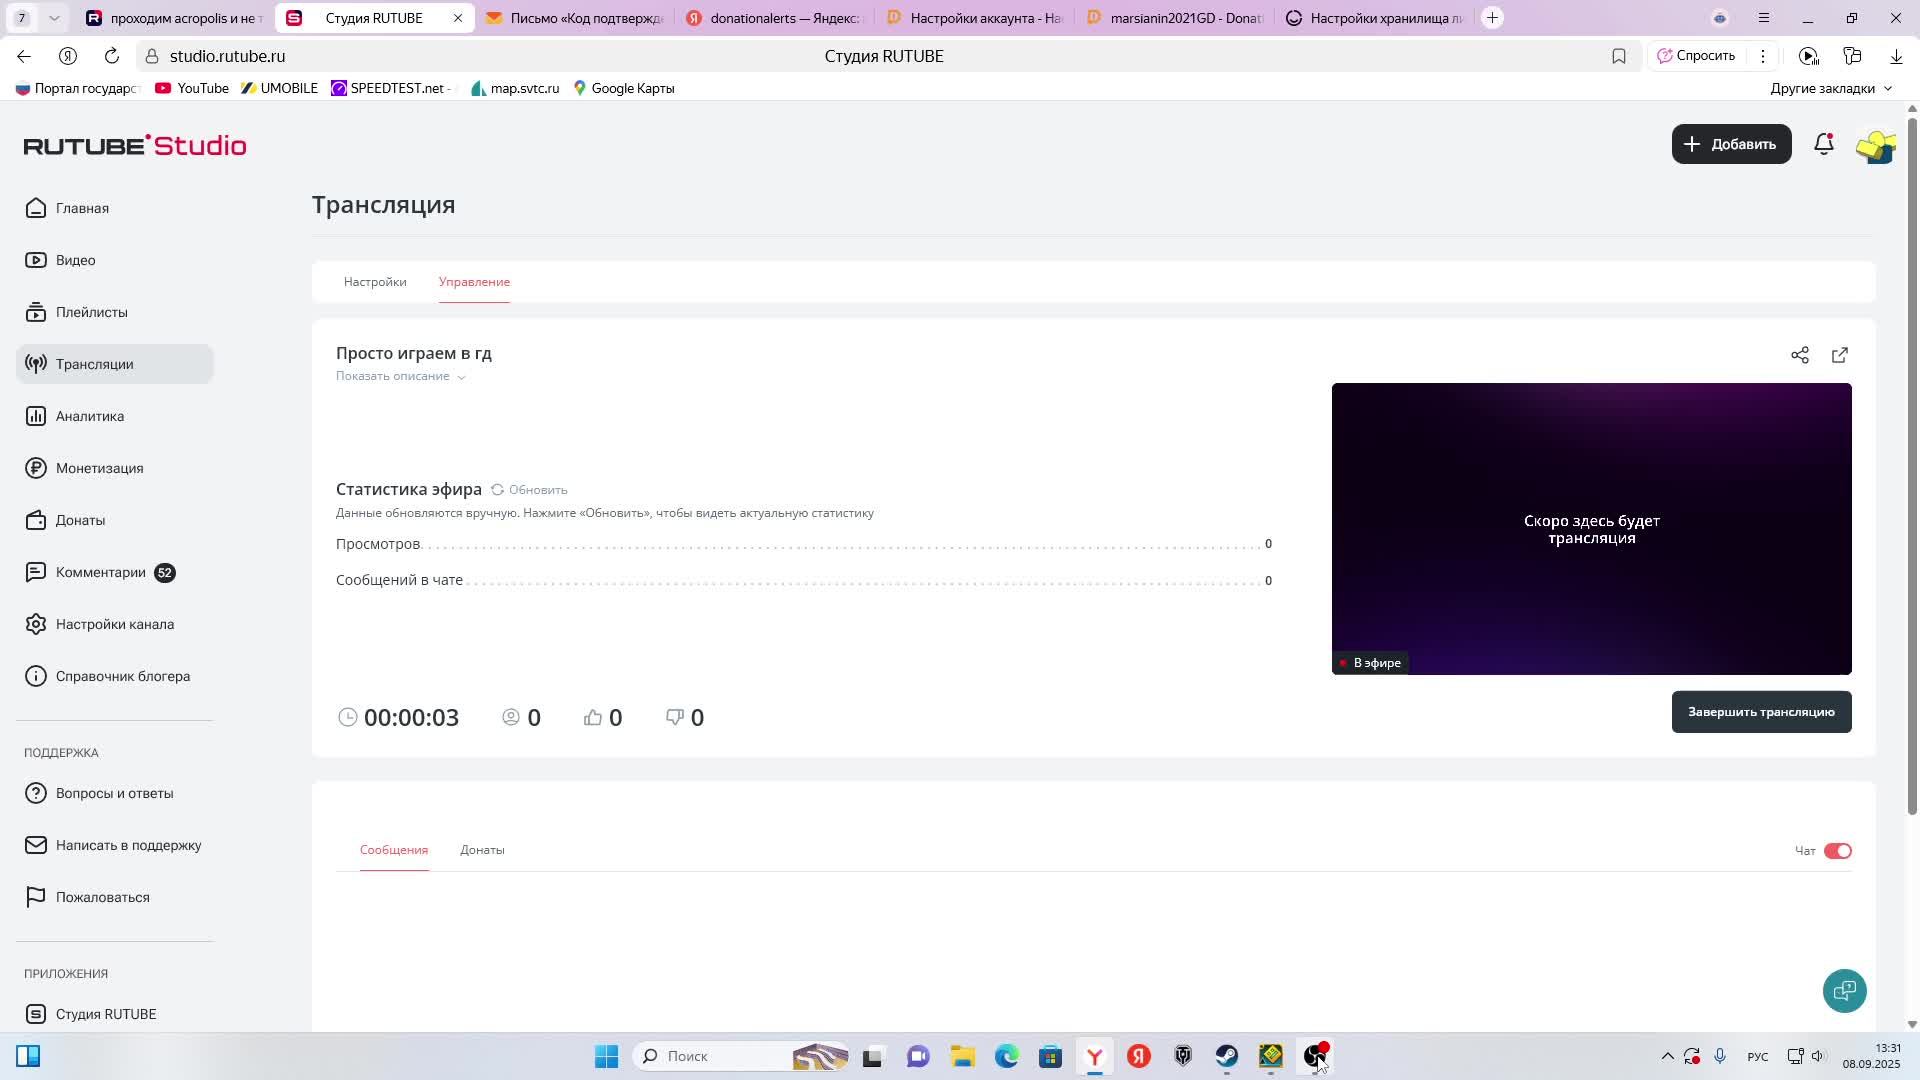Open the Write to support link
Screen dimensions: 1920x1080
tap(128, 845)
